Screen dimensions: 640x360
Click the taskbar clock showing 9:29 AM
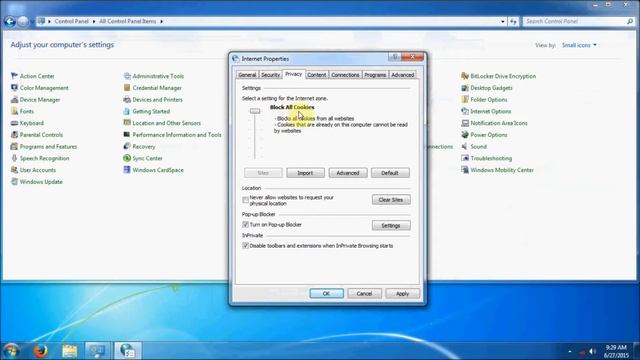click(x=616, y=351)
